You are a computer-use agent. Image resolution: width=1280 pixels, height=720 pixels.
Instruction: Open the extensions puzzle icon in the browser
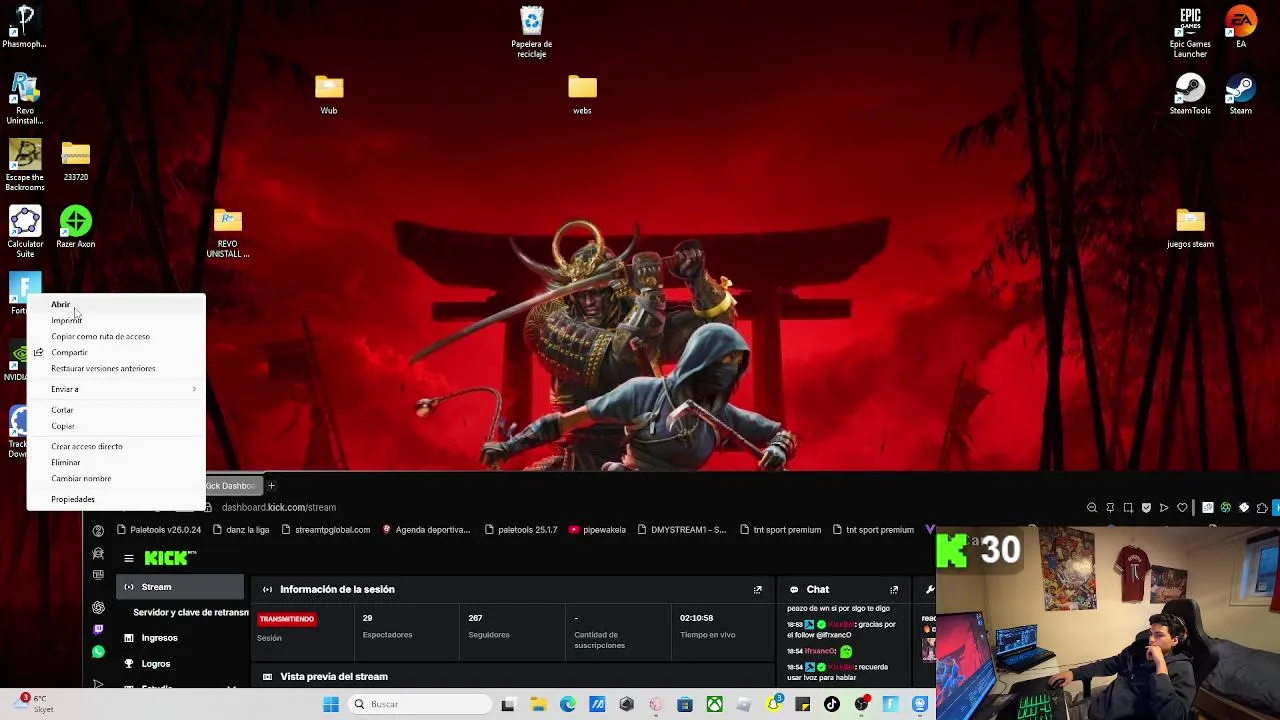click(1262, 508)
